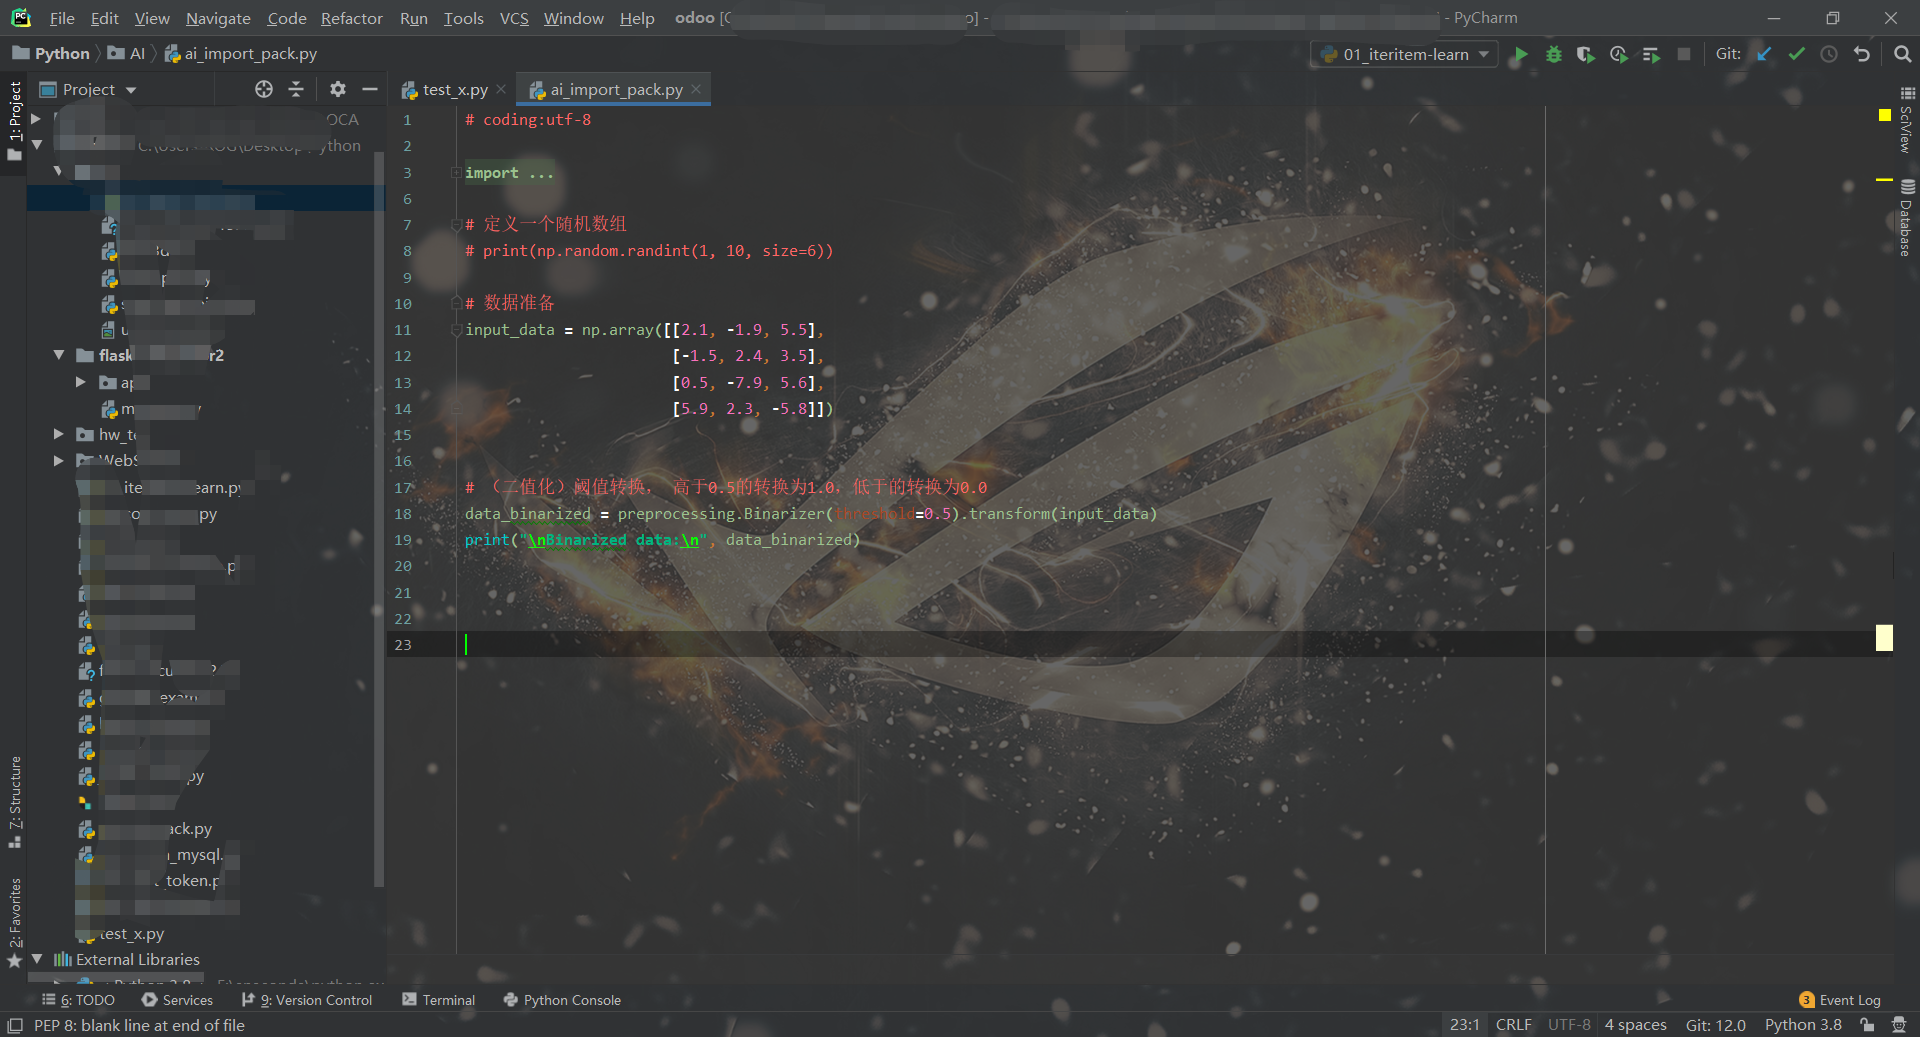Image resolution: width=1920 pixels, height=1037 pixels.
Task: Open the Favorites tool window
Action: (14, 922)
